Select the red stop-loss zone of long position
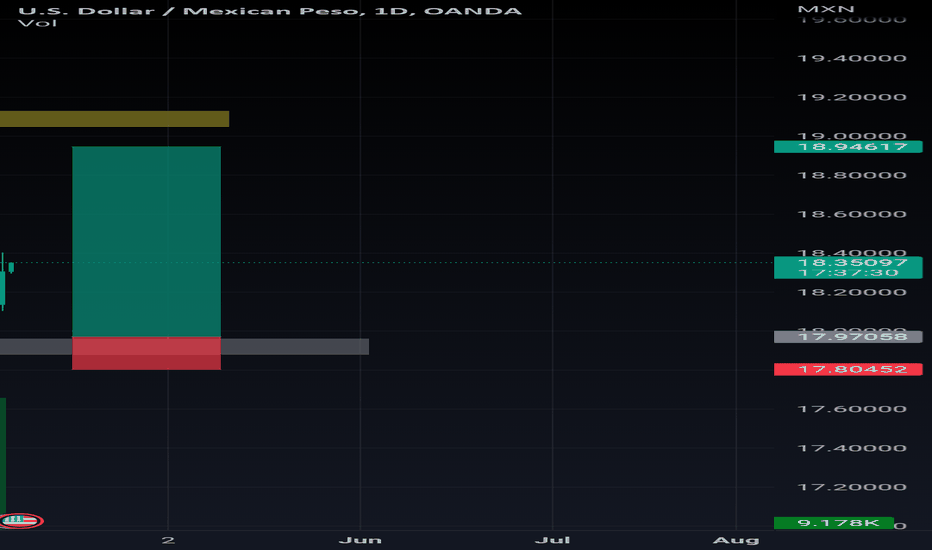 [146, 353]
